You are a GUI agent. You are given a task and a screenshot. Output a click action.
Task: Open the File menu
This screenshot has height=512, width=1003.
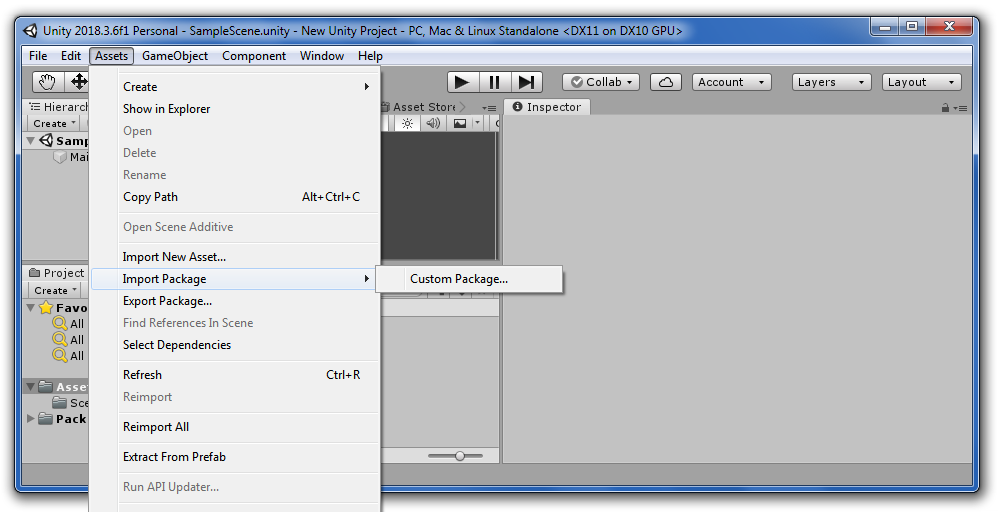pyautogui.click(x=38, y=56)
